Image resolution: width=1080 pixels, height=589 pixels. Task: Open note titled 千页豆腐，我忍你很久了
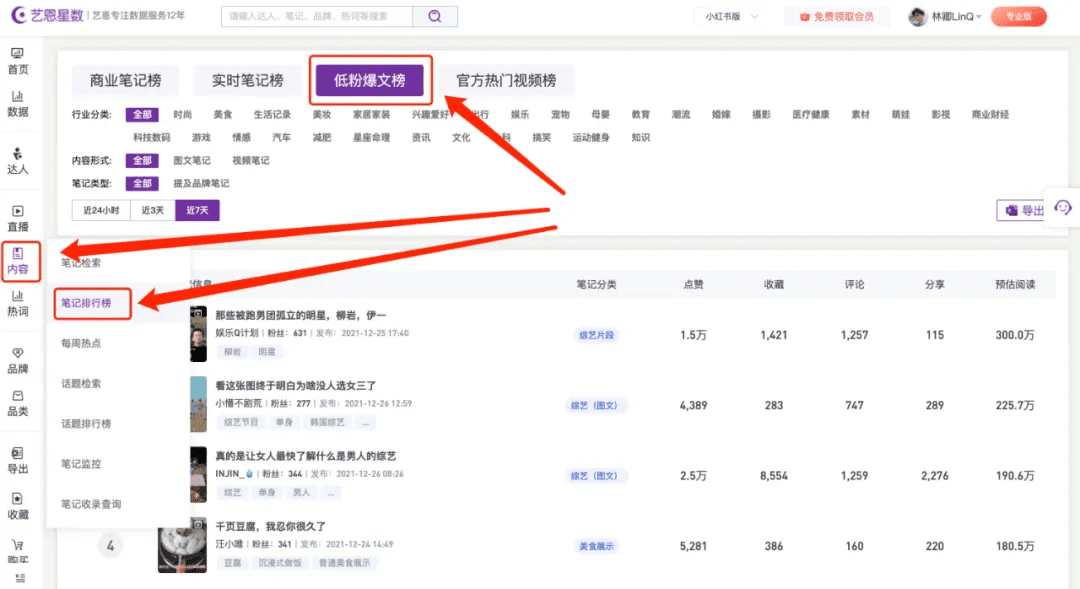click(271, 526)
